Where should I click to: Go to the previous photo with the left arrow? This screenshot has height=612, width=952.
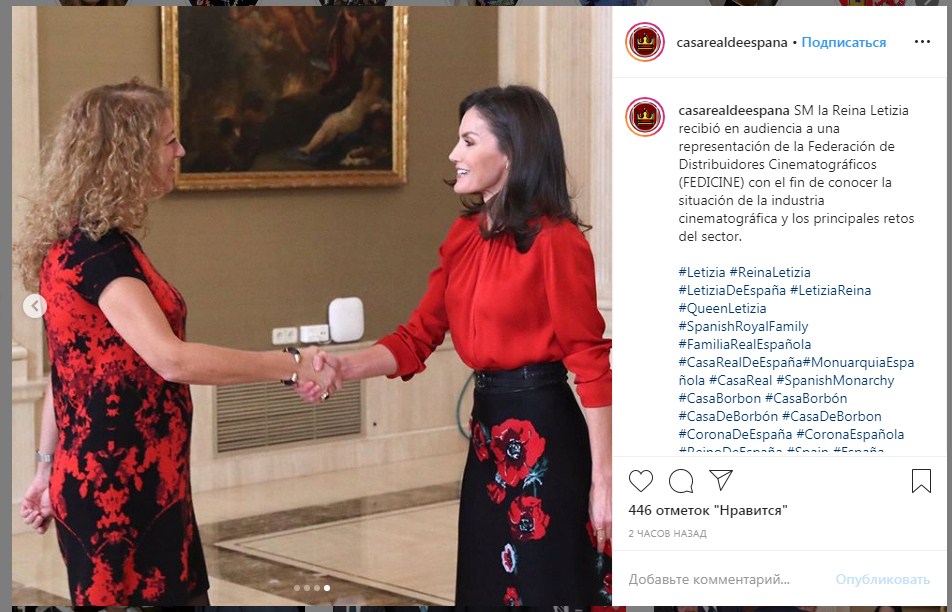point(35,305)
